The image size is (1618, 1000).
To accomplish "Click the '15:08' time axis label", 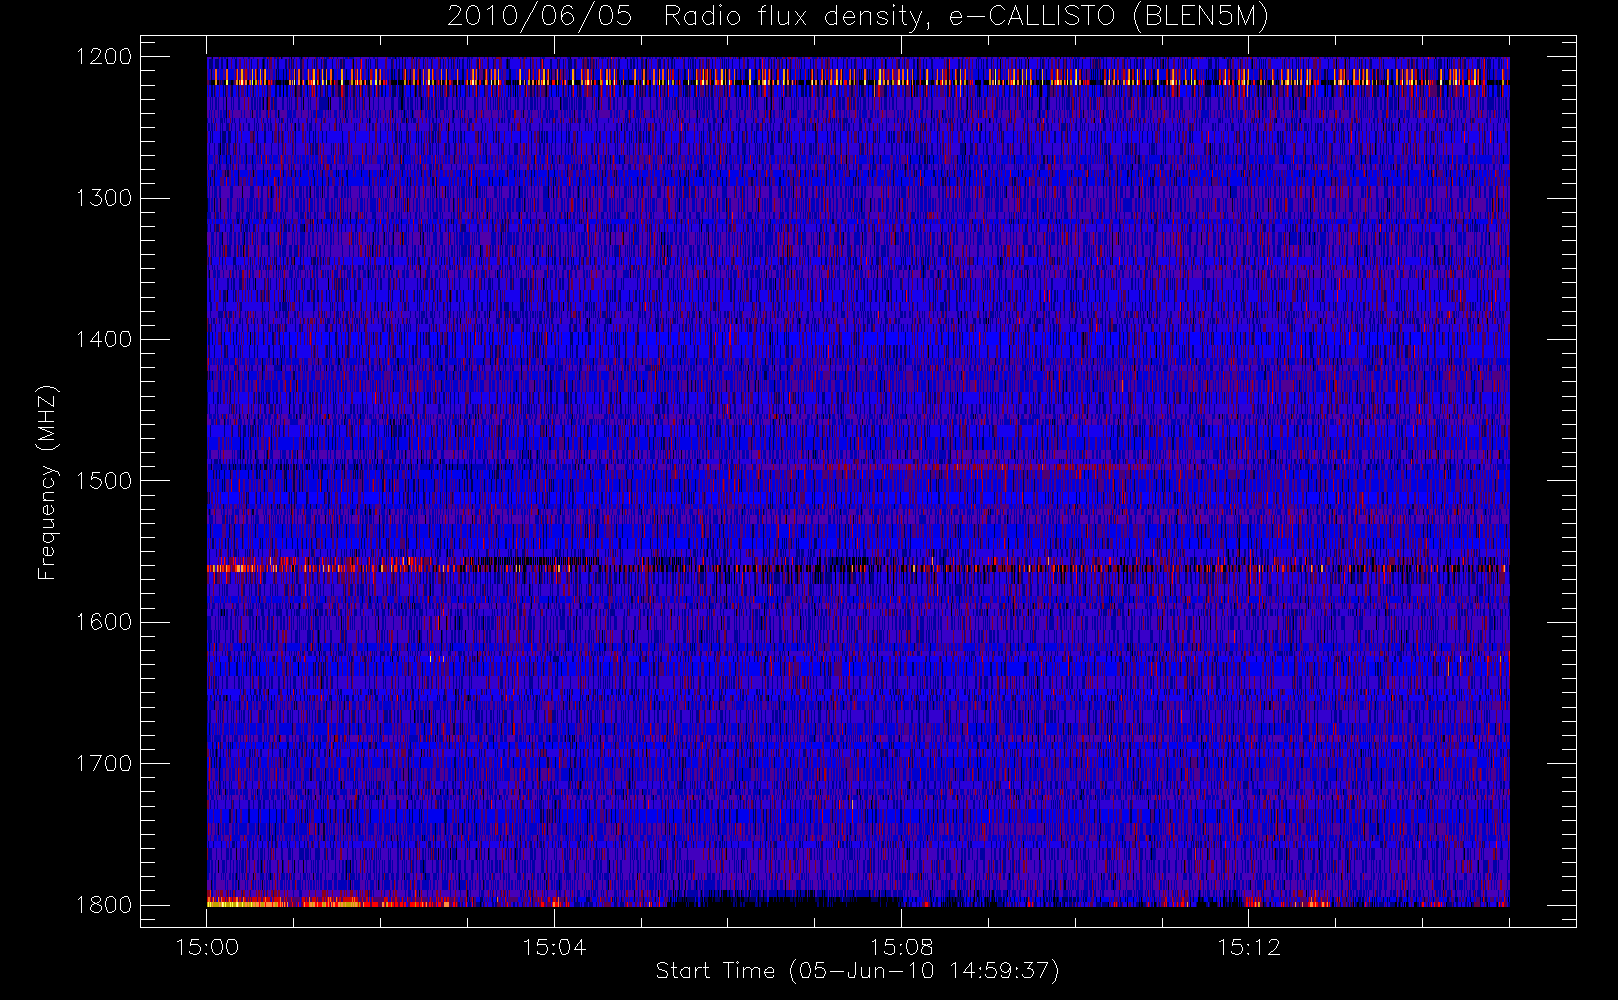I will point(901,947).
